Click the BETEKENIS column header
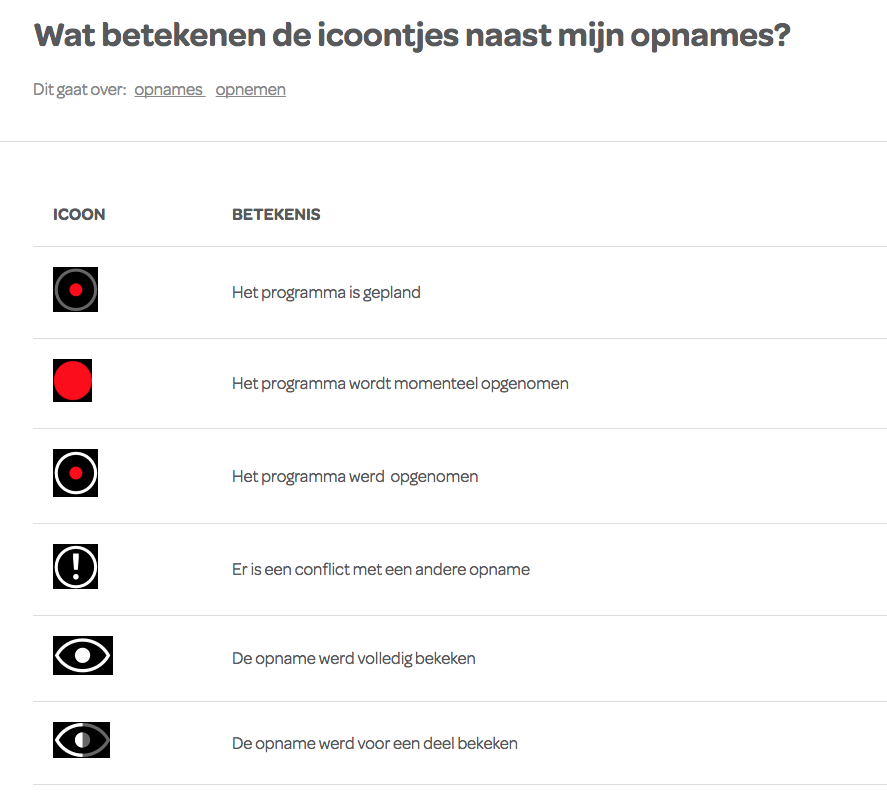This screenshot has height=792, width=887. (276, 214)
